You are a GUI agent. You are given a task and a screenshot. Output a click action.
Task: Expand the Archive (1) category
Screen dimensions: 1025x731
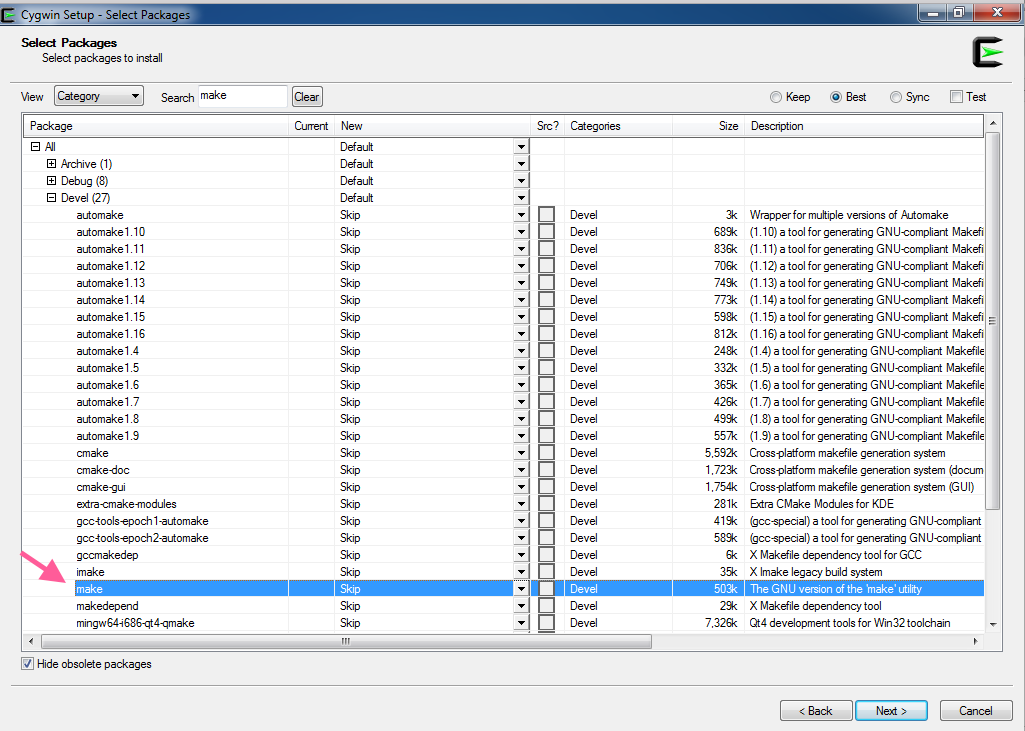pos(52,163)
